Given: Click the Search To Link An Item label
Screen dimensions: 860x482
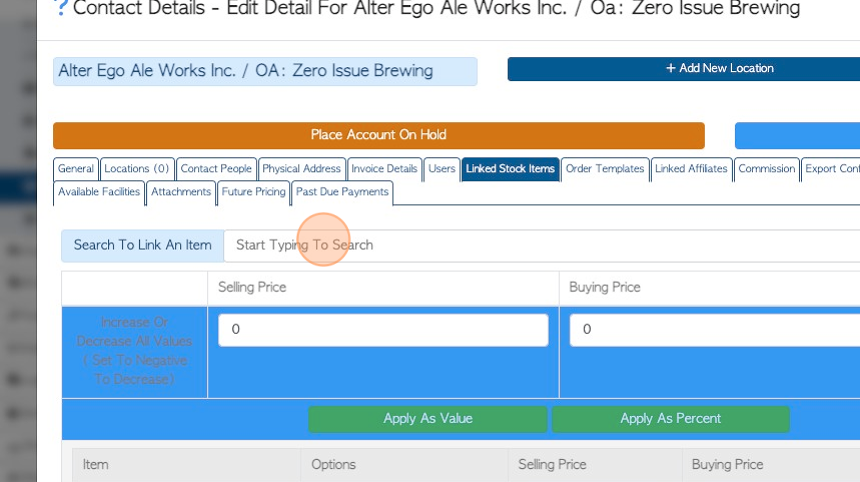Looking at the screenshot, I should click(143, 245).
